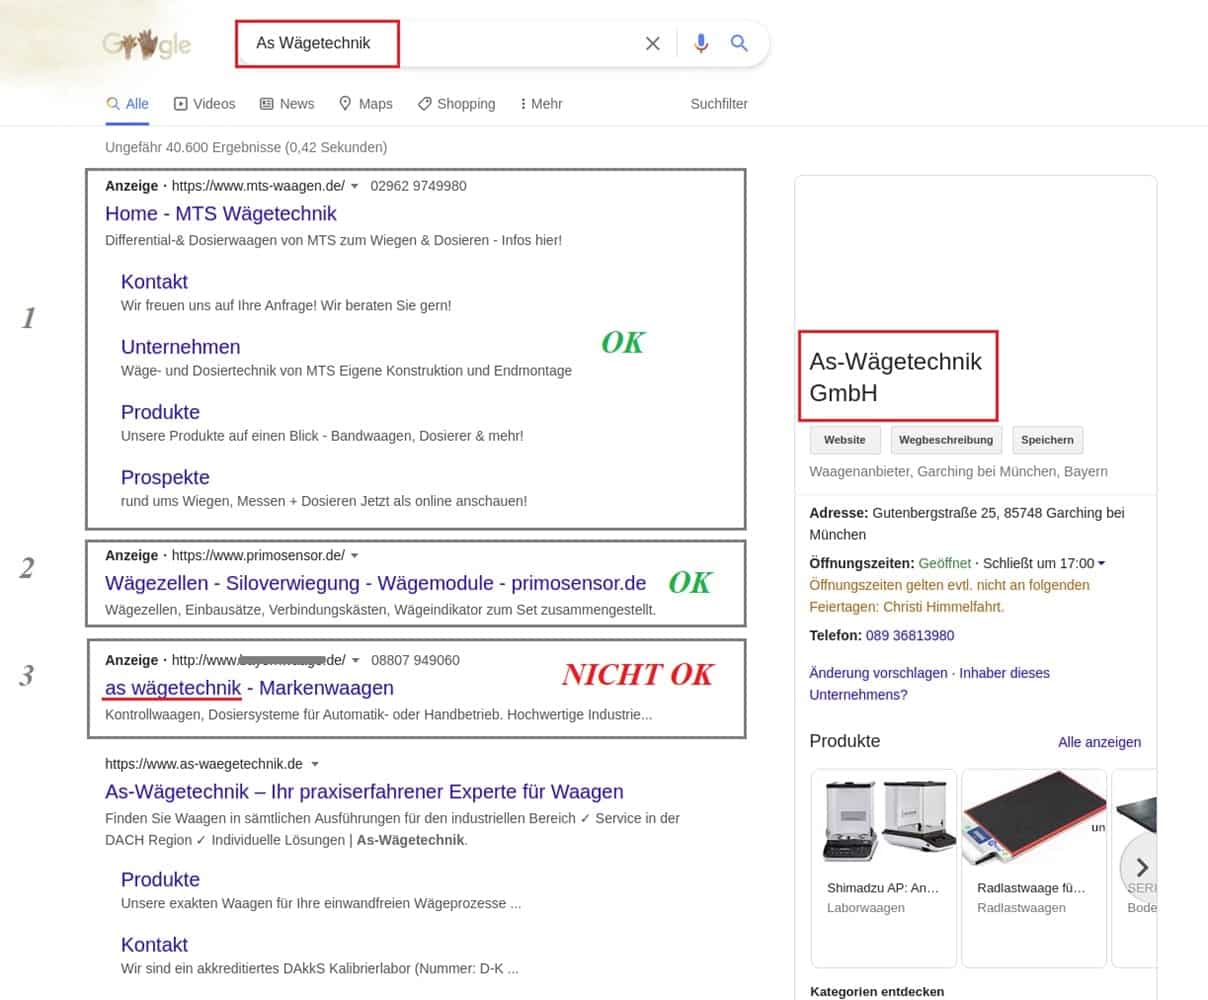The height and width of the screenshot is (1000, 1208).
Task: Click Änderung vorschlagen link
Action: pyautogui.click(x=878, y=673)
